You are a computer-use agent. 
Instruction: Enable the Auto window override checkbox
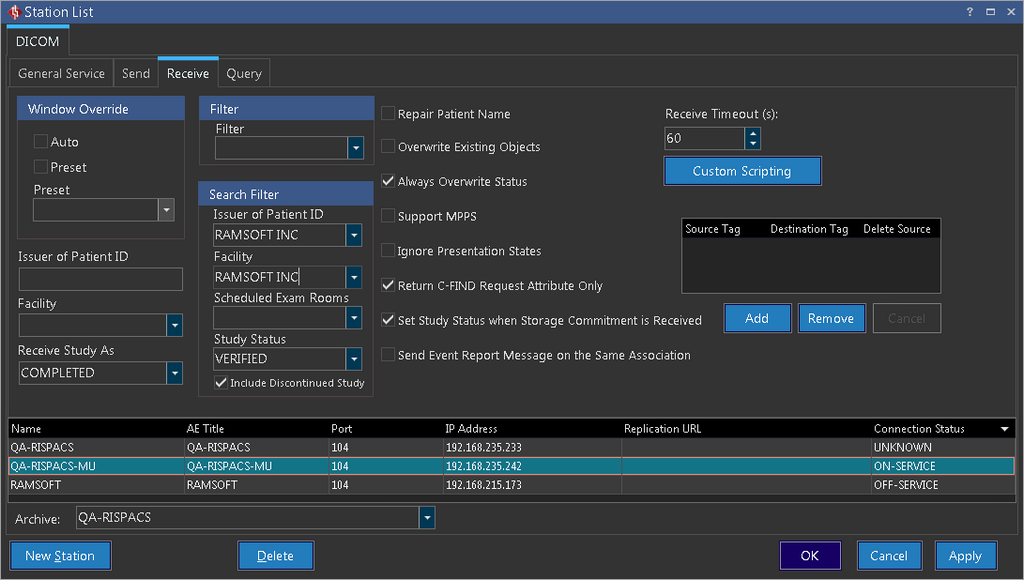41,142
